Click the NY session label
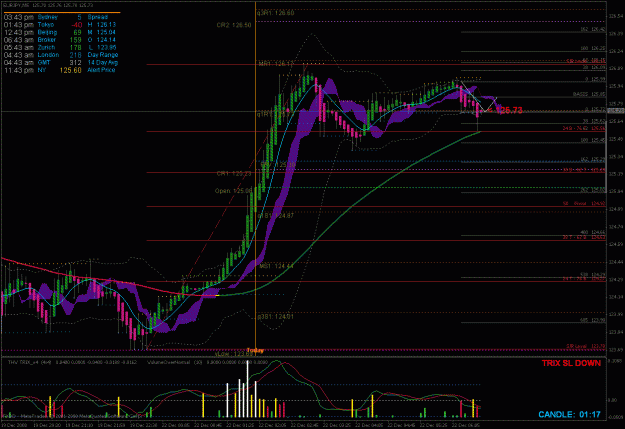This screenshot has width=625, height=429. coord(41,70)
